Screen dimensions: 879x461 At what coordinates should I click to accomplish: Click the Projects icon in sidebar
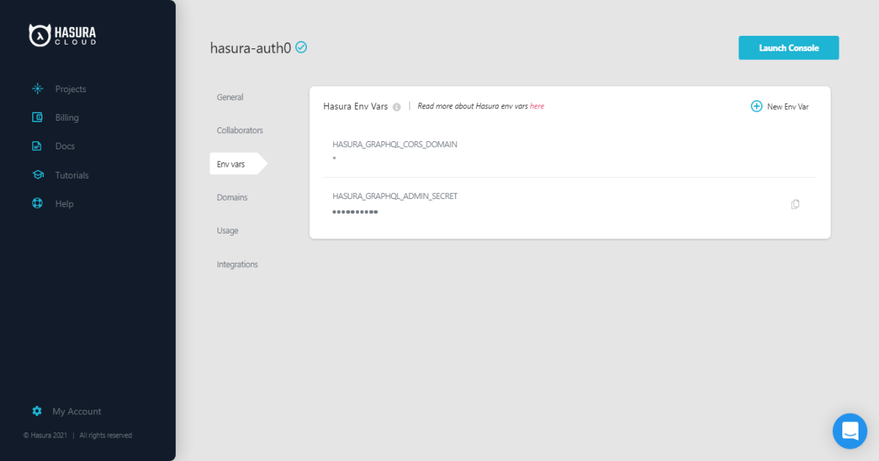(38, 89)
